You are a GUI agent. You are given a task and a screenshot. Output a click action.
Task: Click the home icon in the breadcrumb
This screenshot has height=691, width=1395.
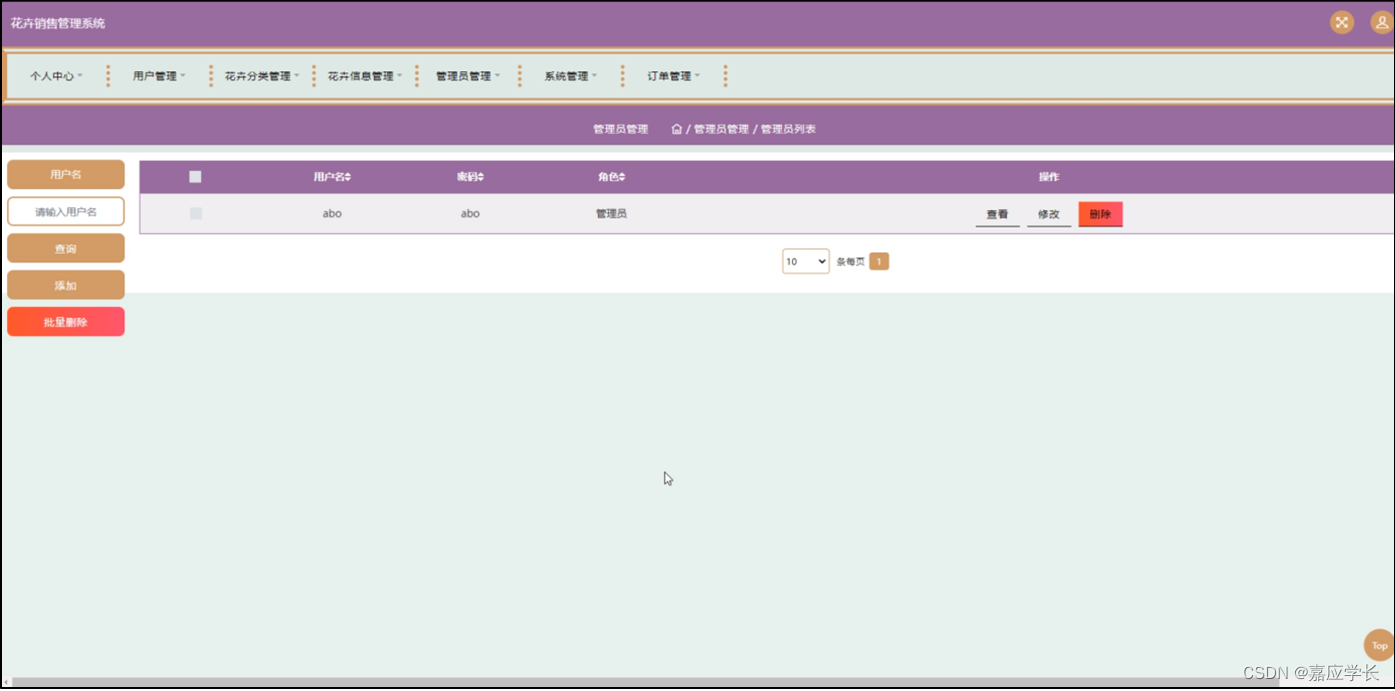click(x=677, y=129)
